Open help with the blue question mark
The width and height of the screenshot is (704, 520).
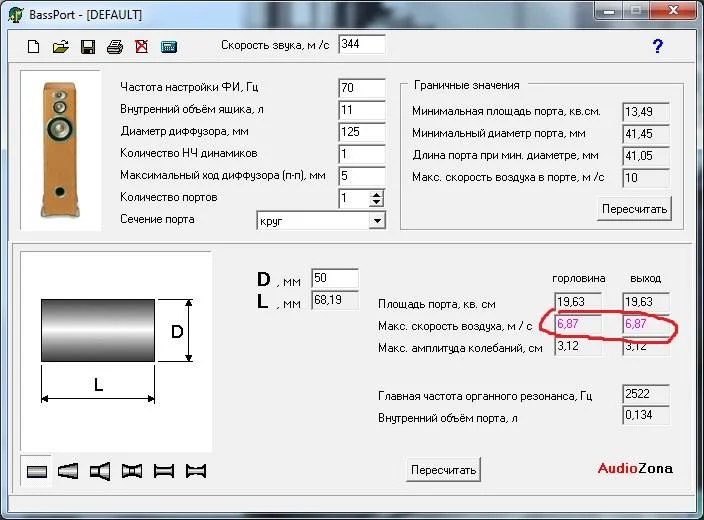[657, 46]
